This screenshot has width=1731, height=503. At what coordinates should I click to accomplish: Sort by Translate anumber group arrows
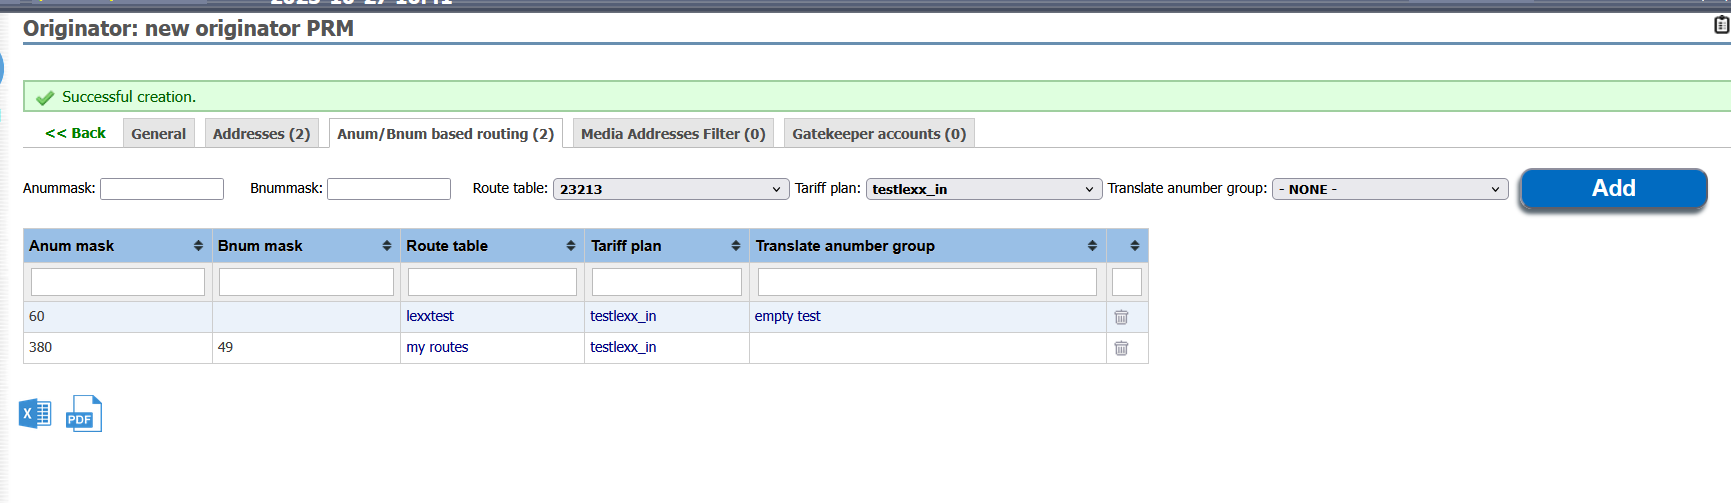click(x=1092, y=246)
